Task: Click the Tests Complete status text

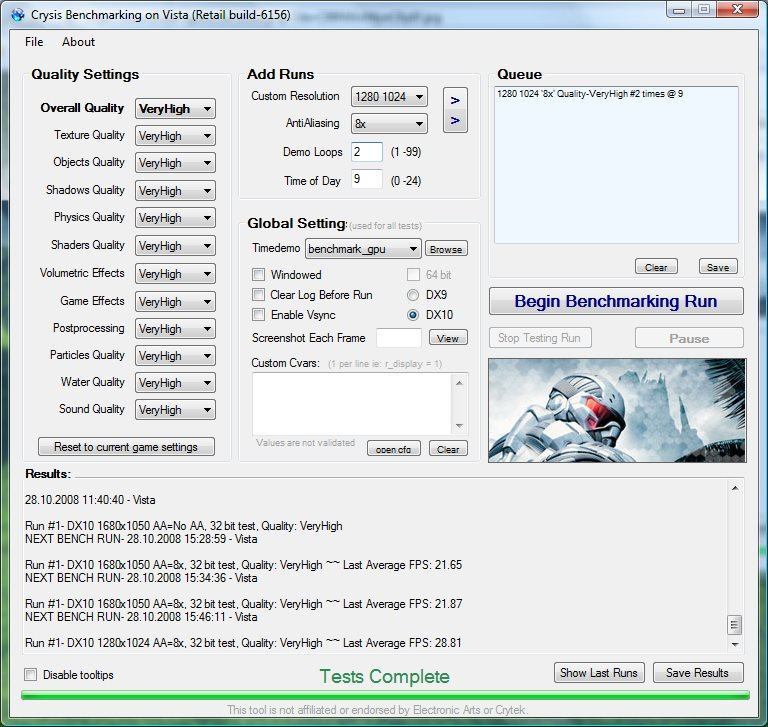Action: 384,677
